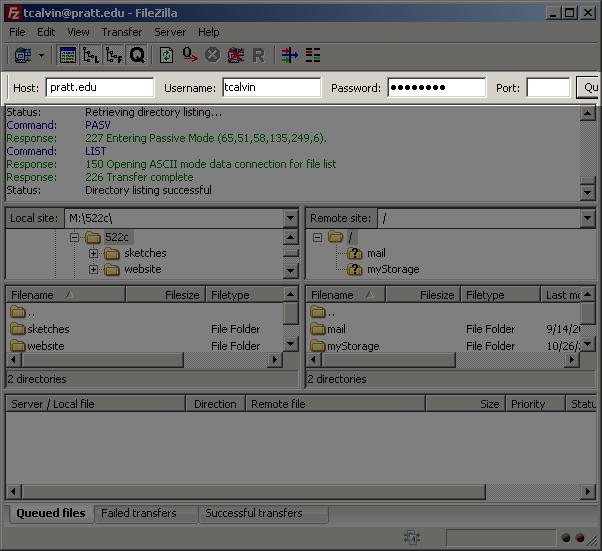Toggle message log display icon
Viewport: 602px width, 551px height.
click(x=68, y=56)
